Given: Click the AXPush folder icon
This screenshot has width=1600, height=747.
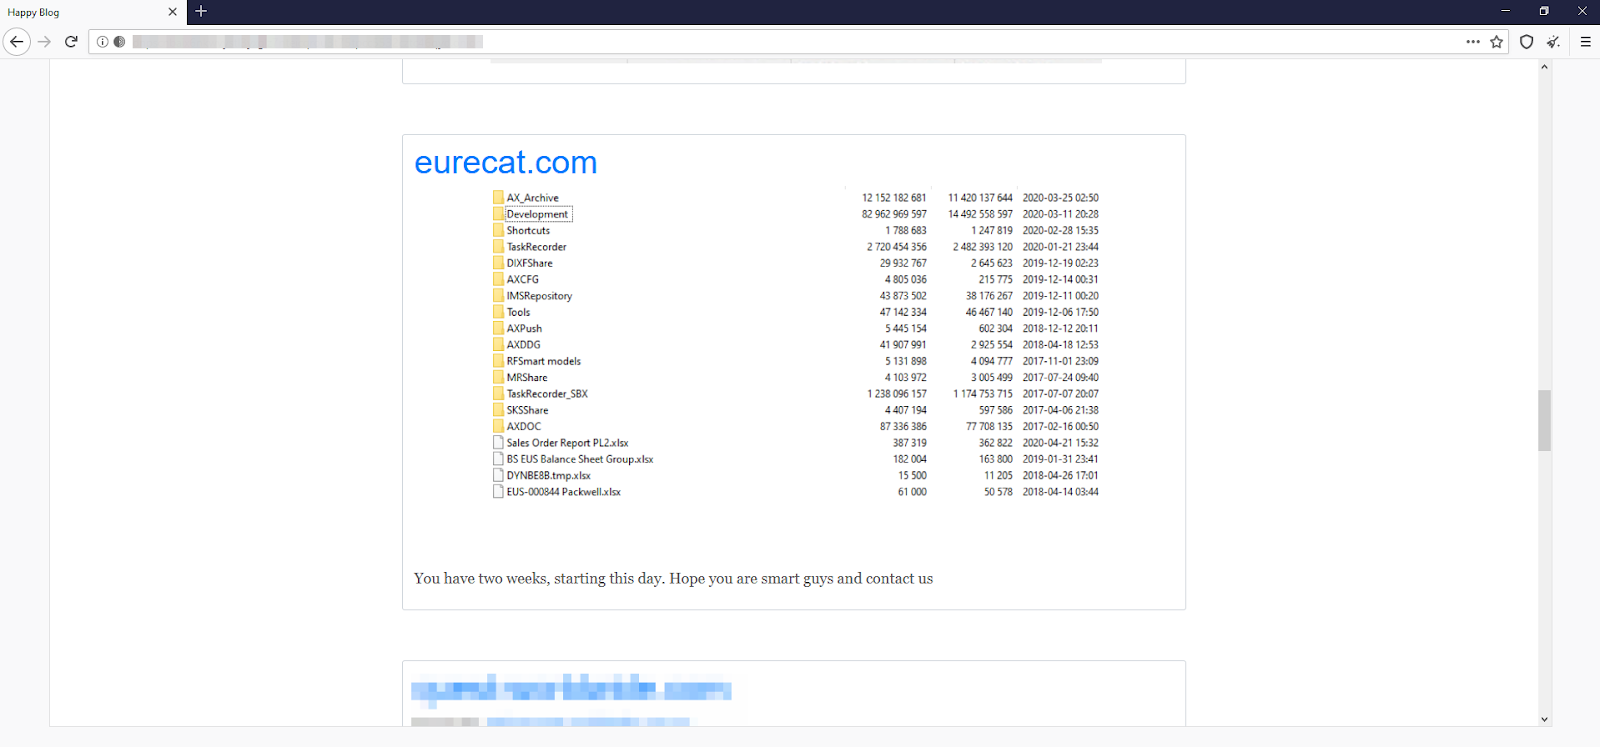Looking at the screenshot, I should [498, 328].
